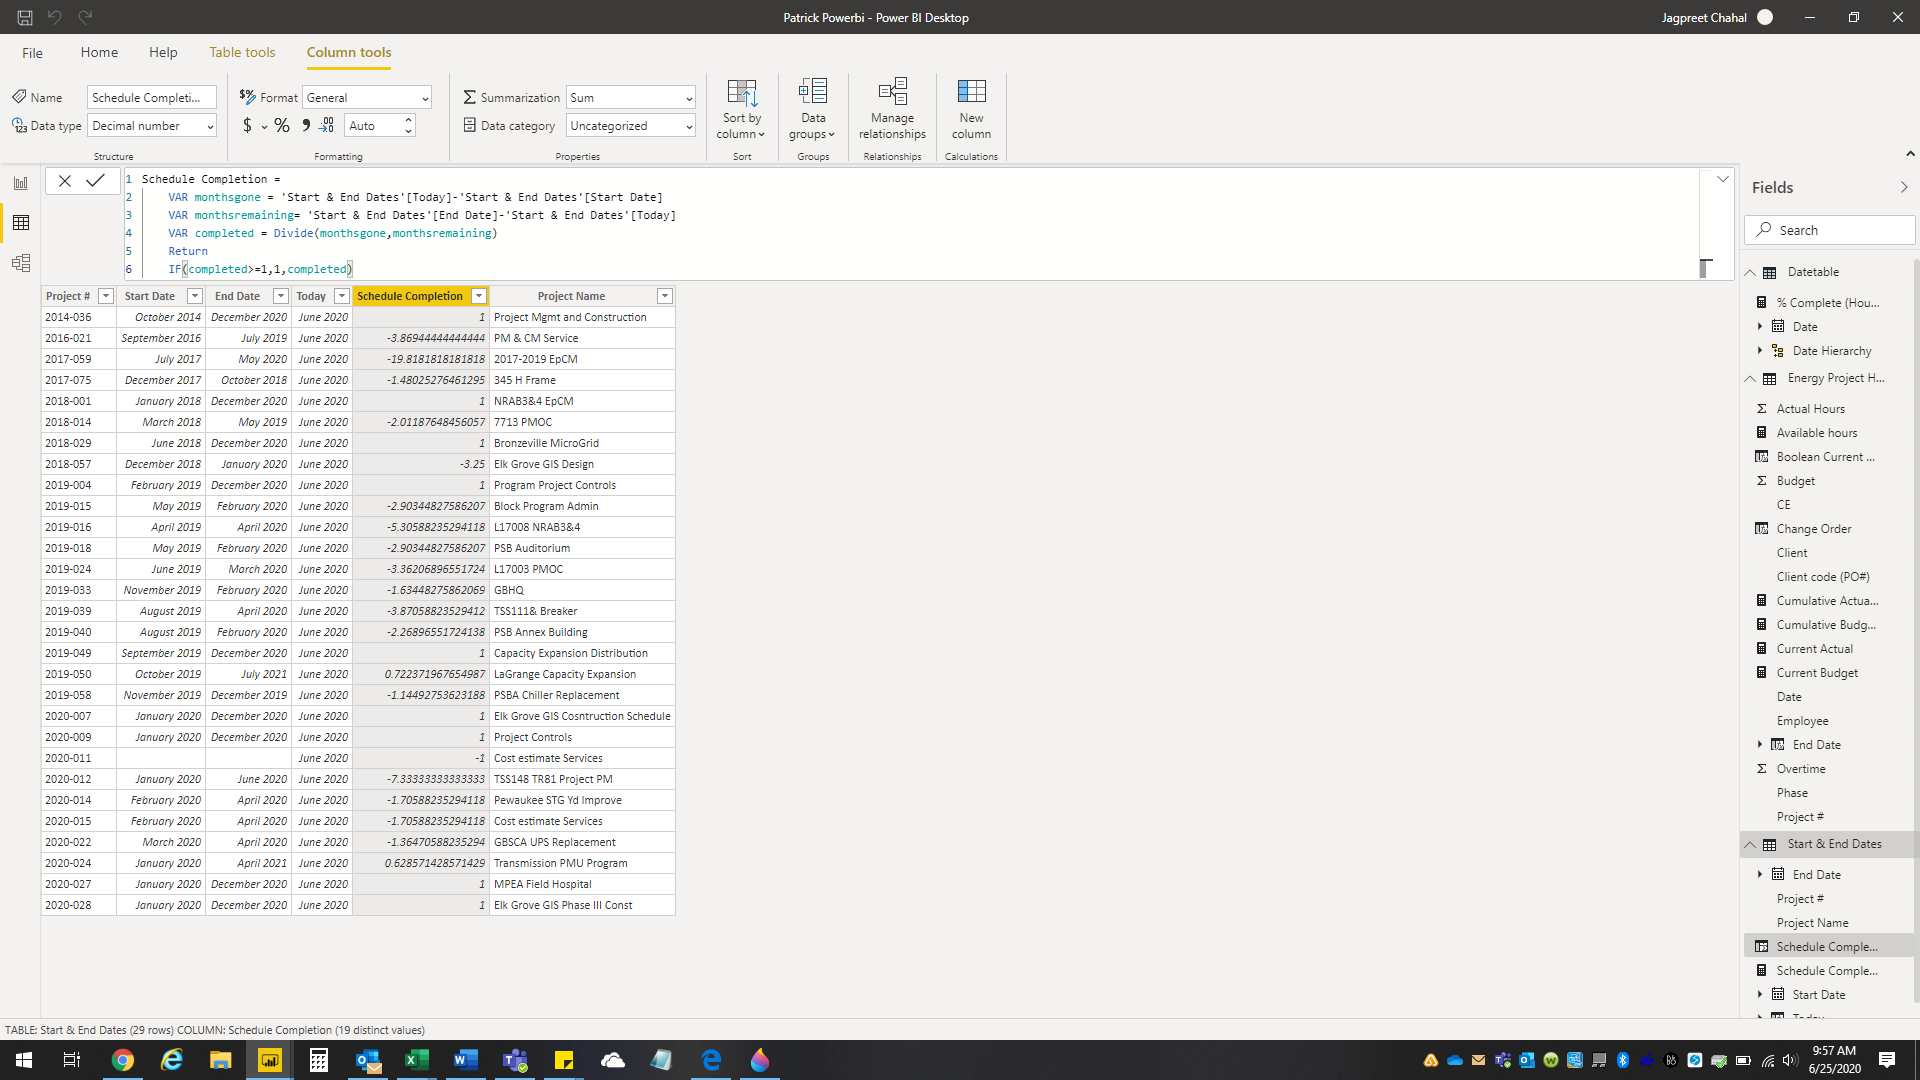Click the Undo icon in the title bar
1920x1080 pixels.
[x=56, y=17]
